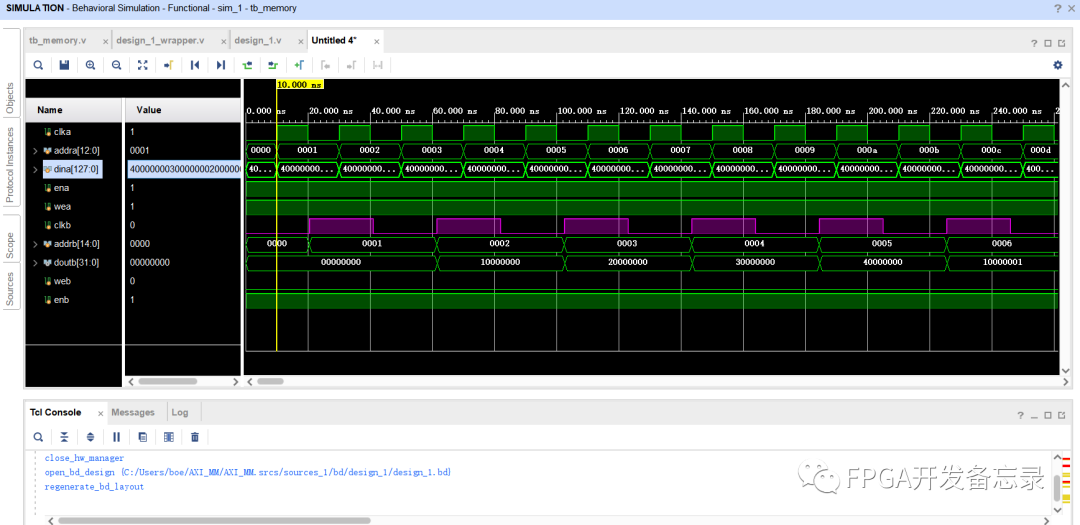Image resolution: width=1080 pixels, height=525 pixels.
Task: Zoom in on the waveform
Action: point(90,65)
